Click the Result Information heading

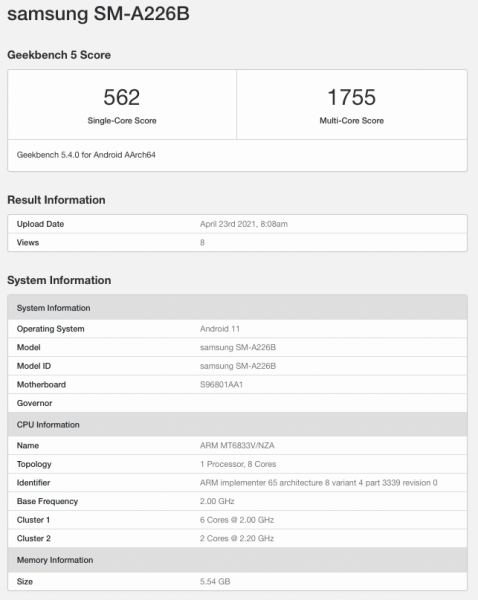[56, 200]
